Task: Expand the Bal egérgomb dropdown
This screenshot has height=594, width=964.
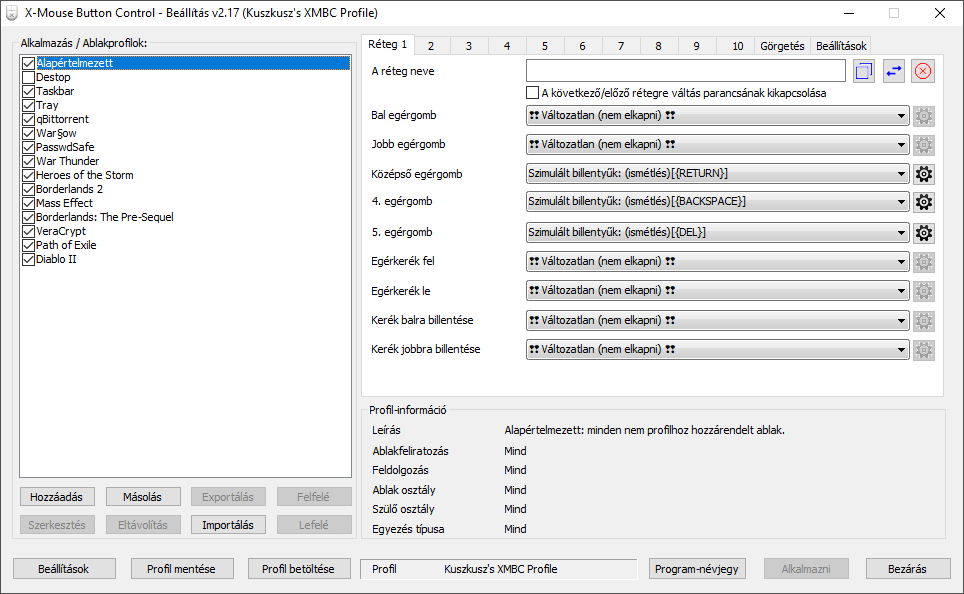Action: [717, 116]
